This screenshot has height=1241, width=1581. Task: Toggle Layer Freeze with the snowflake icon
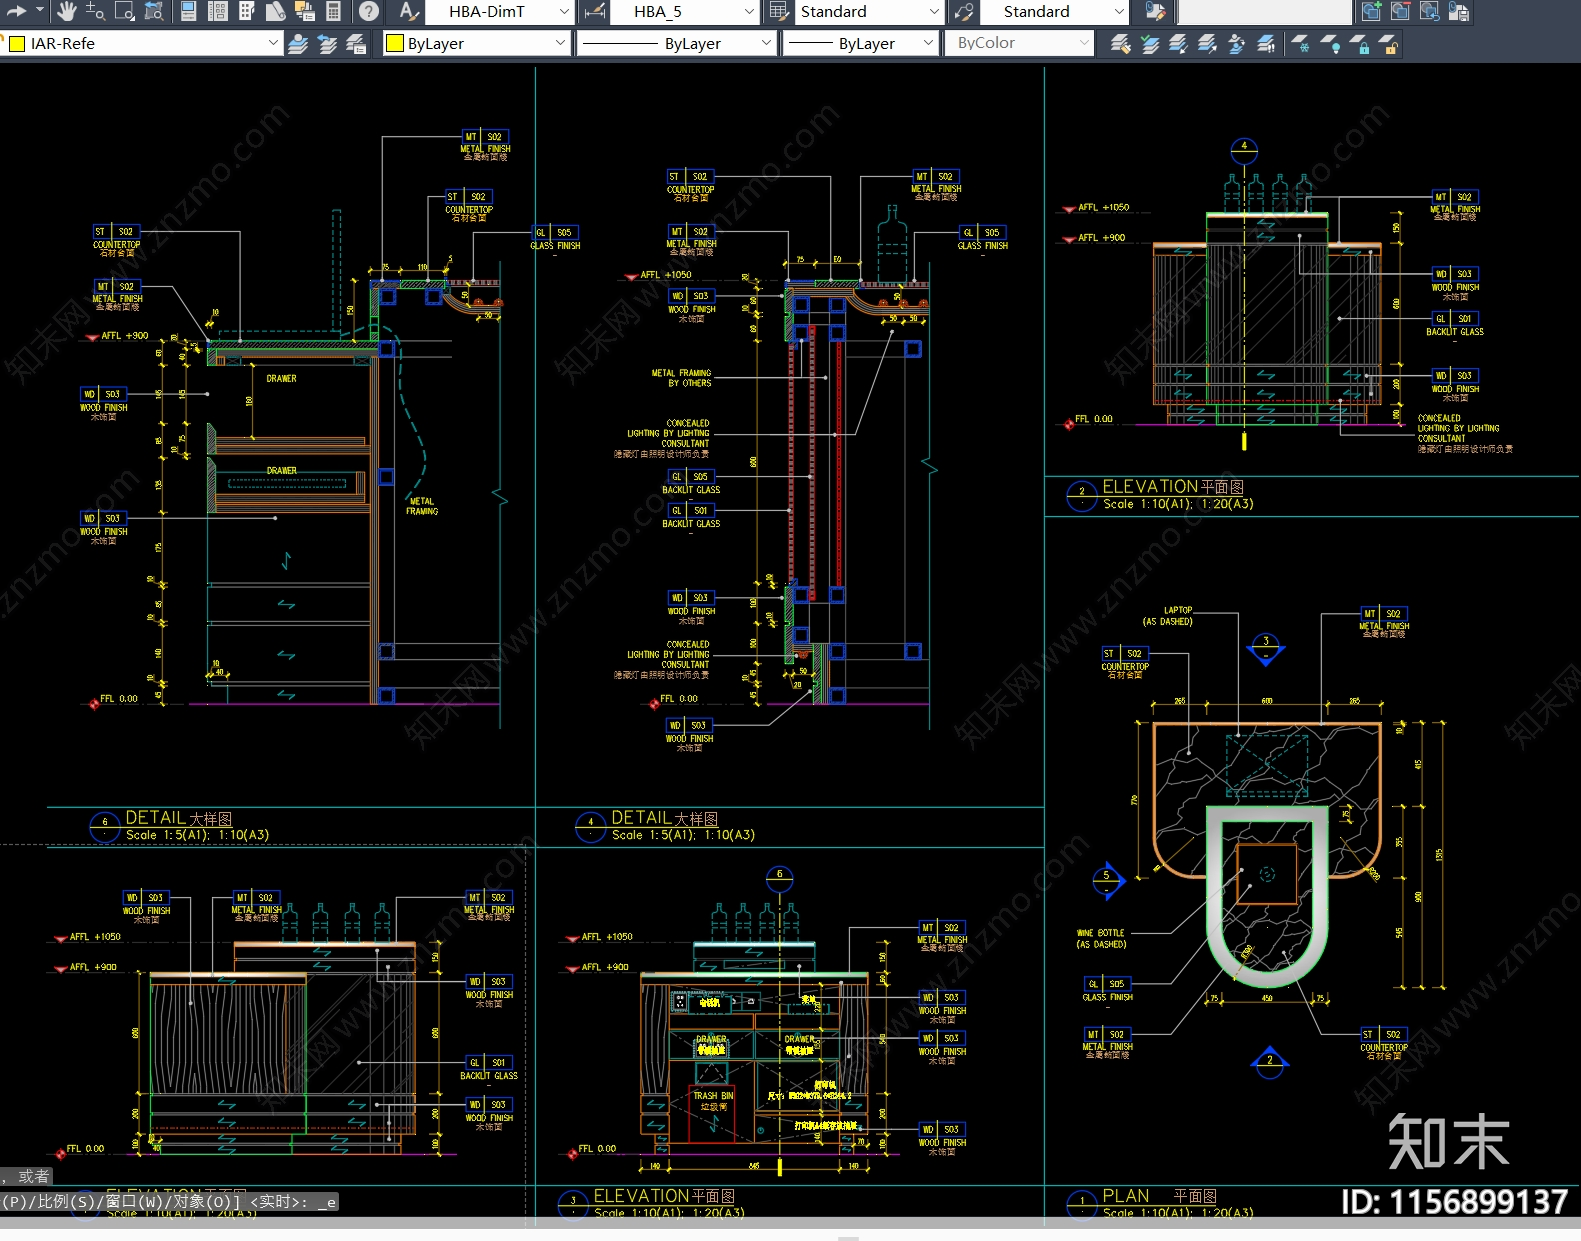[1301, 44]
